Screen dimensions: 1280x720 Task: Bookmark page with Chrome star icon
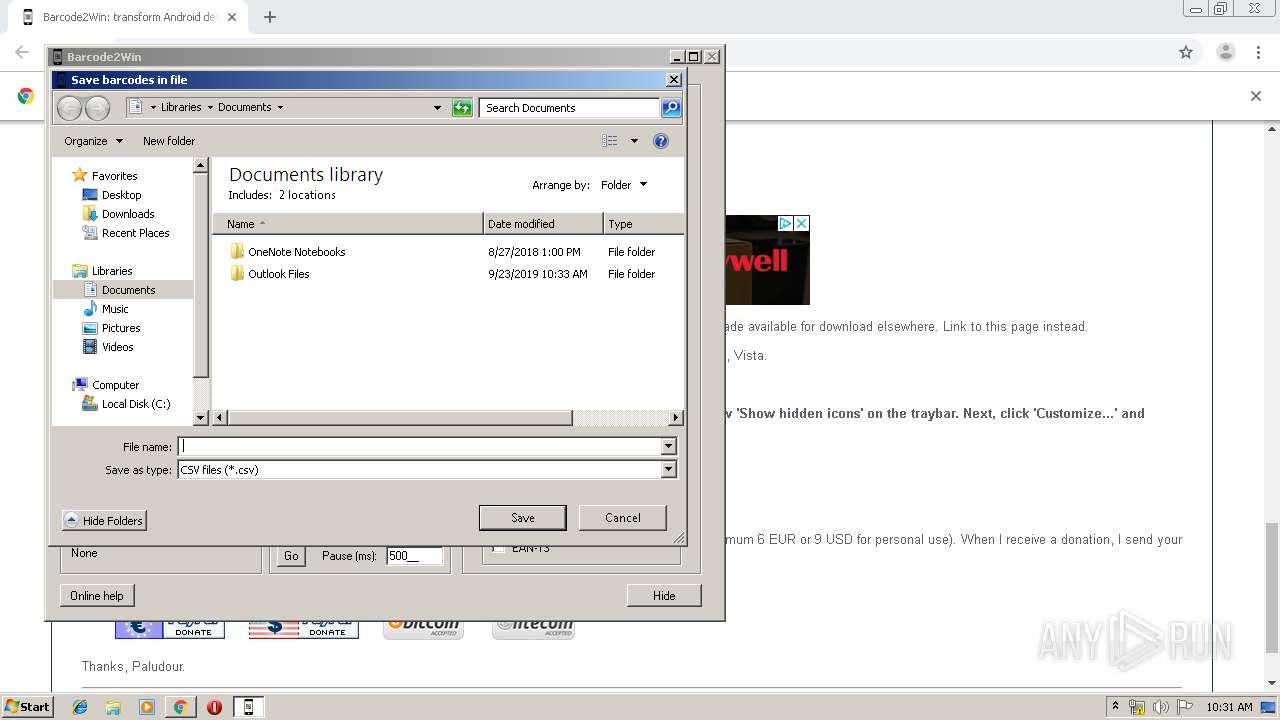pyautogui.click(x=1186, y=52)
